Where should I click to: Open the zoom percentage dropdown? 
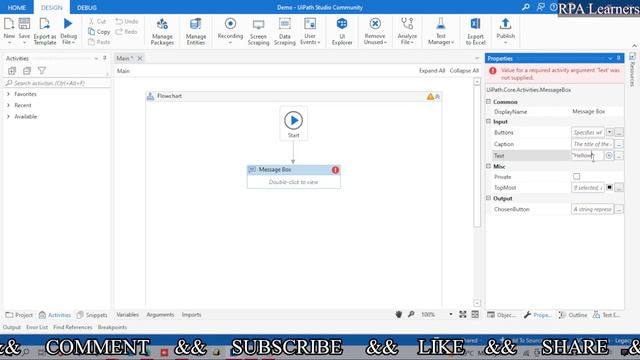pyautogui.click(x=451, y=314)
